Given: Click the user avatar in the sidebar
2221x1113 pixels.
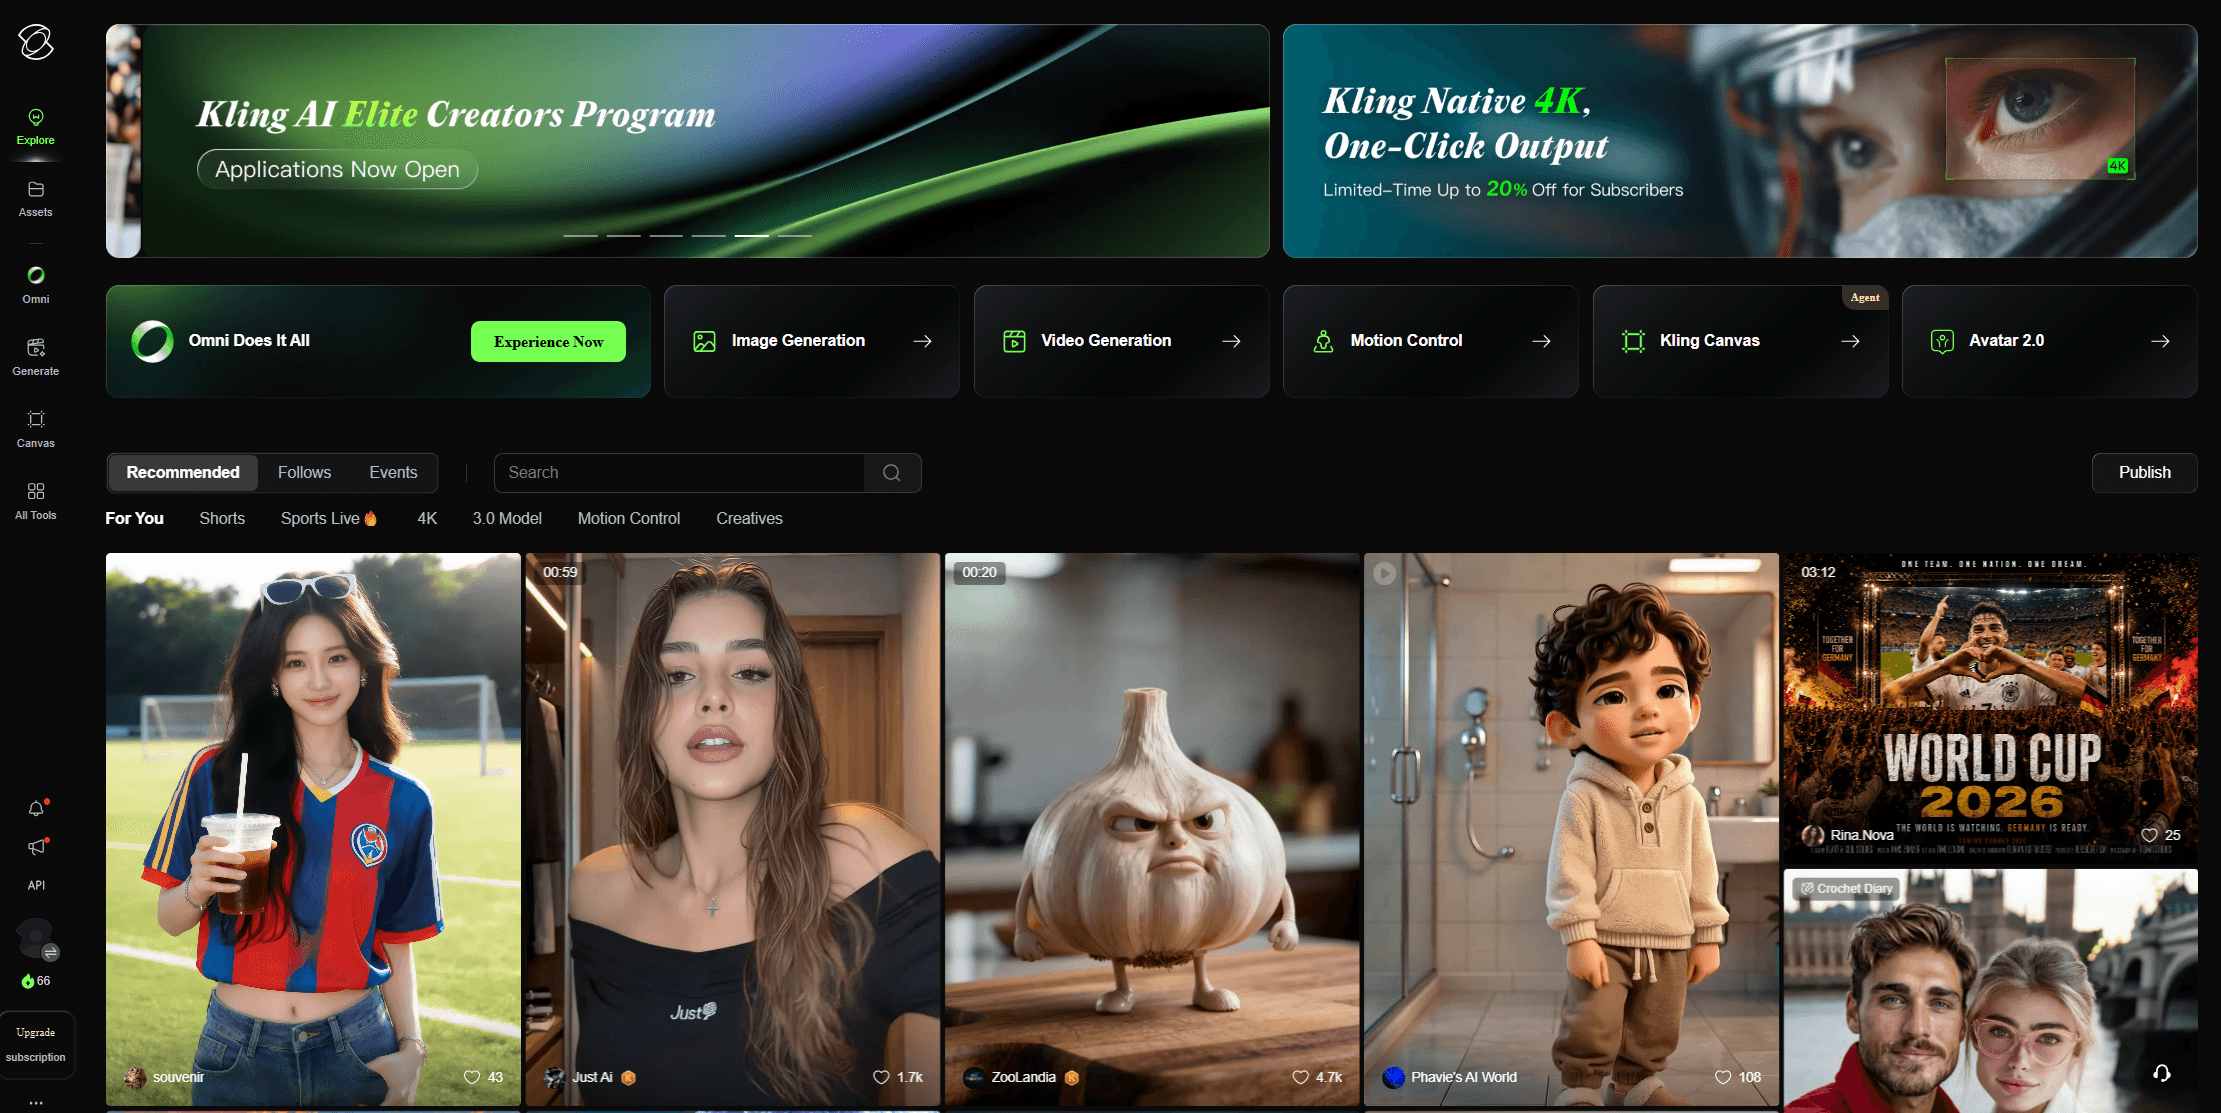Looking at the screenshot, I should click(36, 938).
